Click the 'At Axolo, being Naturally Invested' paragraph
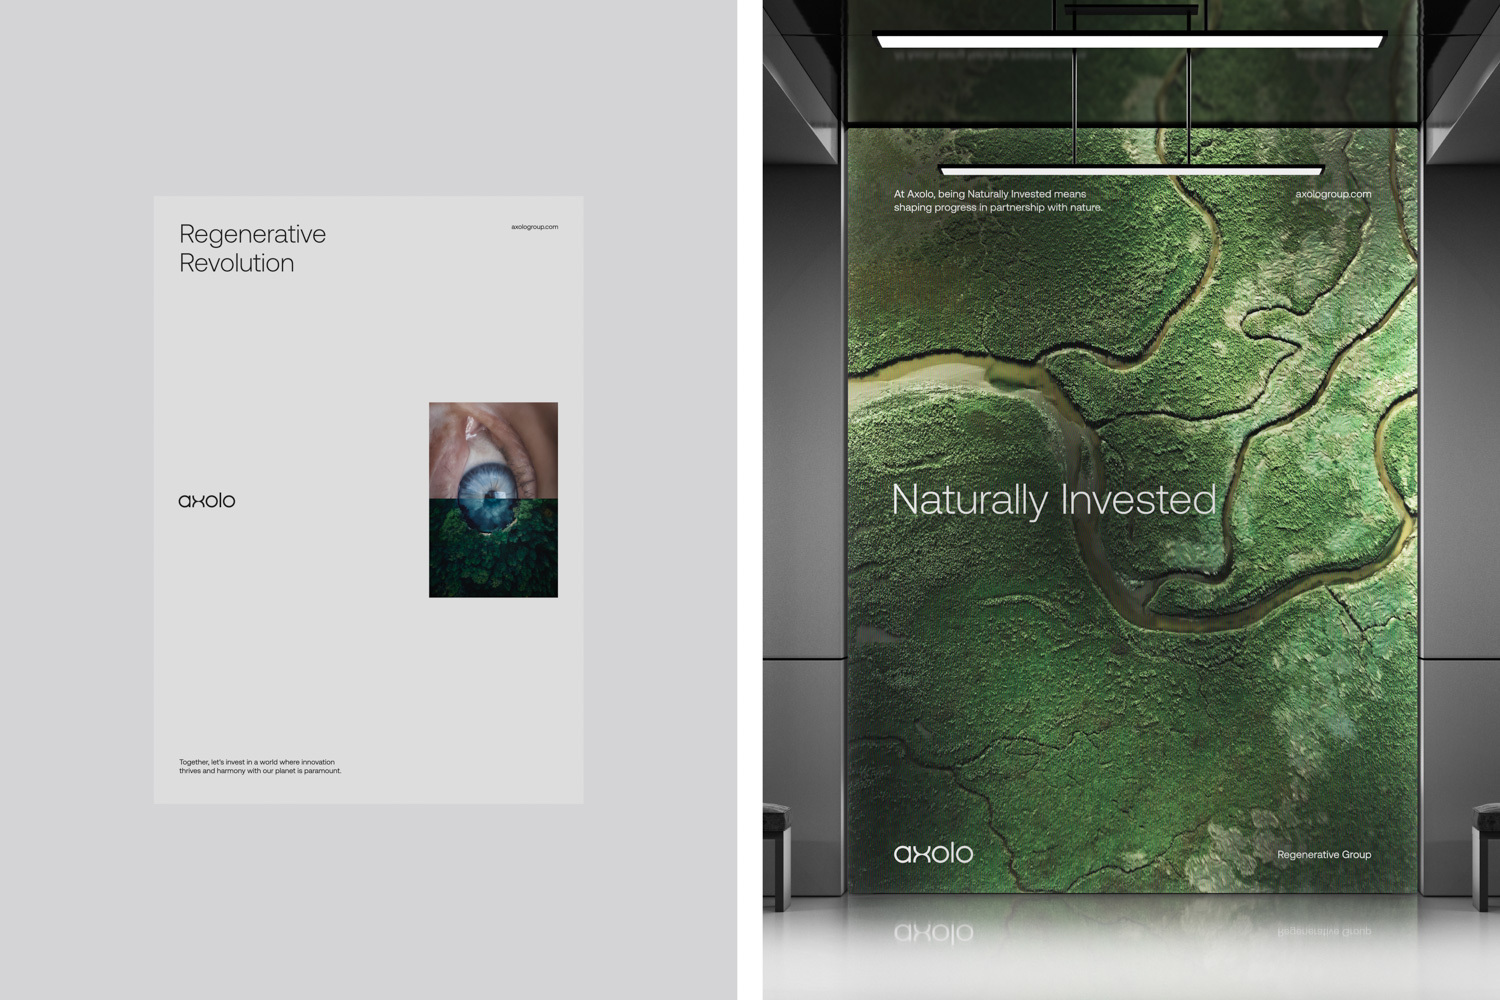Viewport: 1500px width, 1000px height. coord(997,201)
